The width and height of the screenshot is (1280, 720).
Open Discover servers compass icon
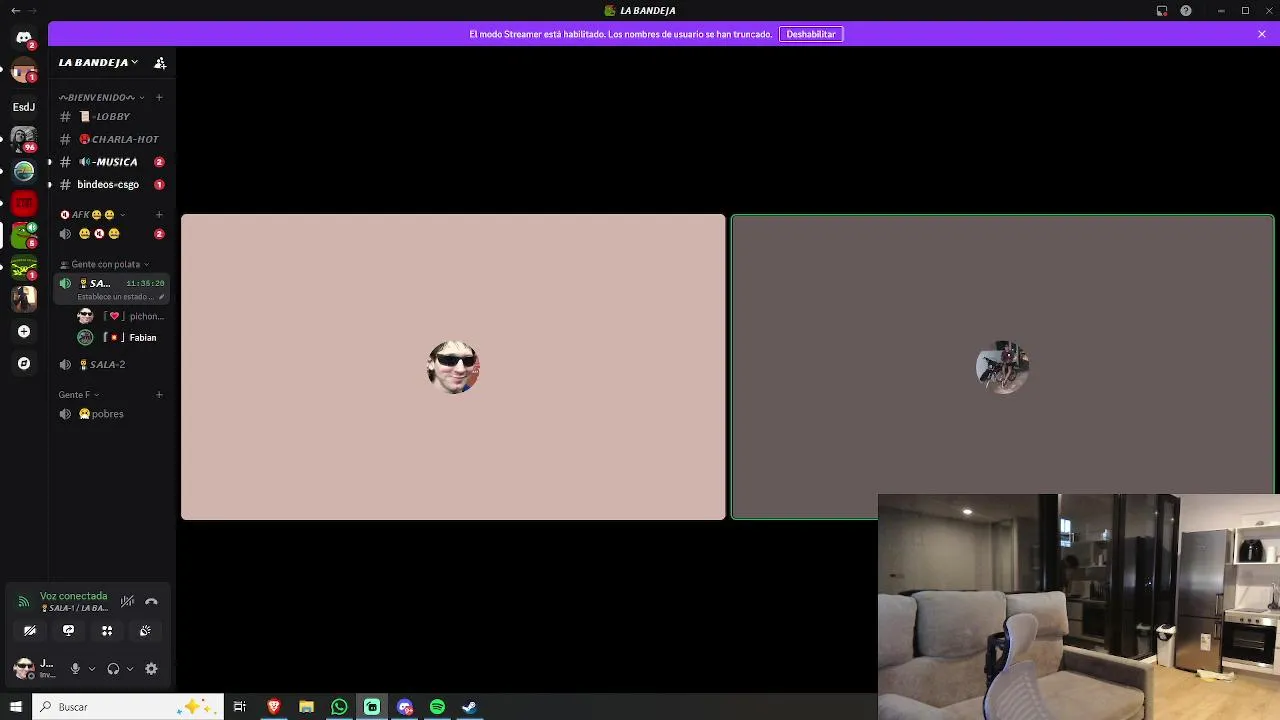pos(24,364)
